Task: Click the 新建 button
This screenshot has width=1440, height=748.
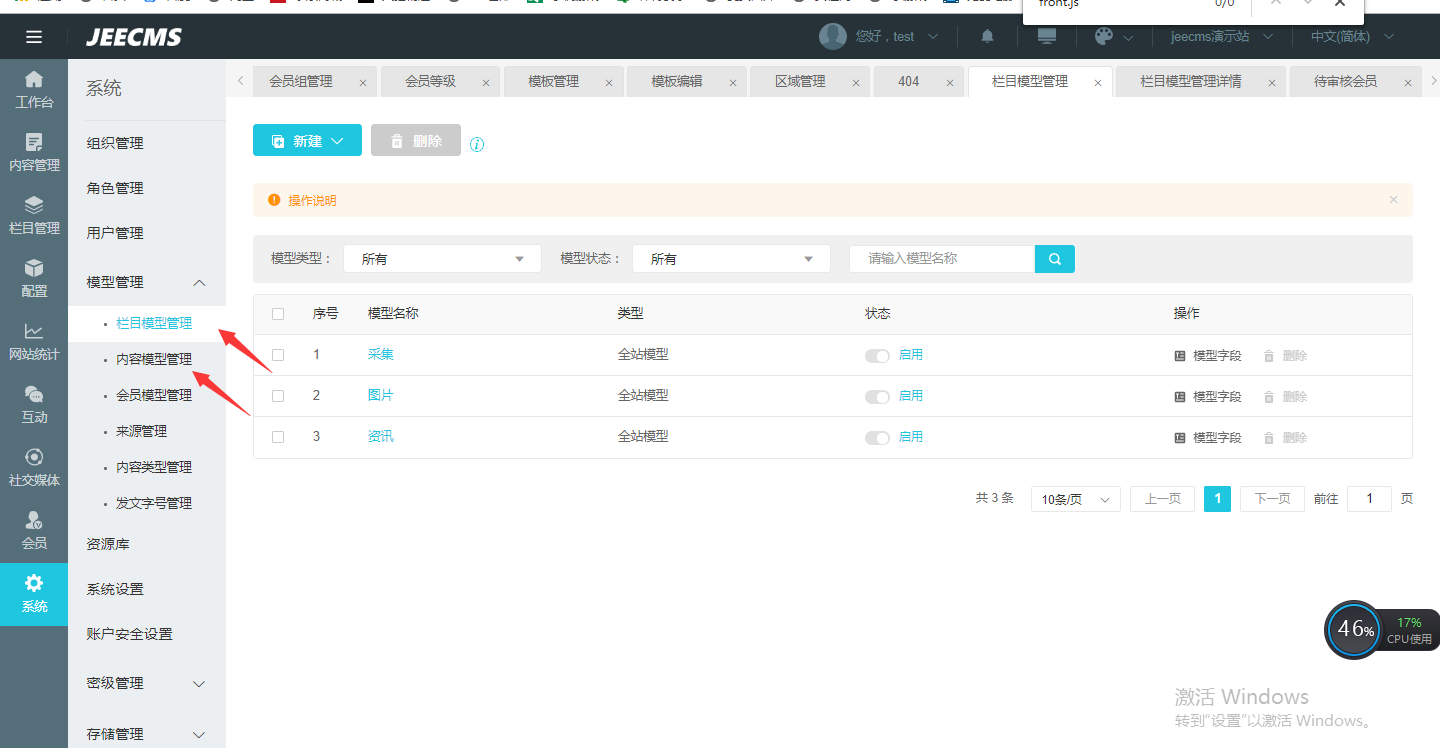Action: pyautogui.click(x=307, y=141)
